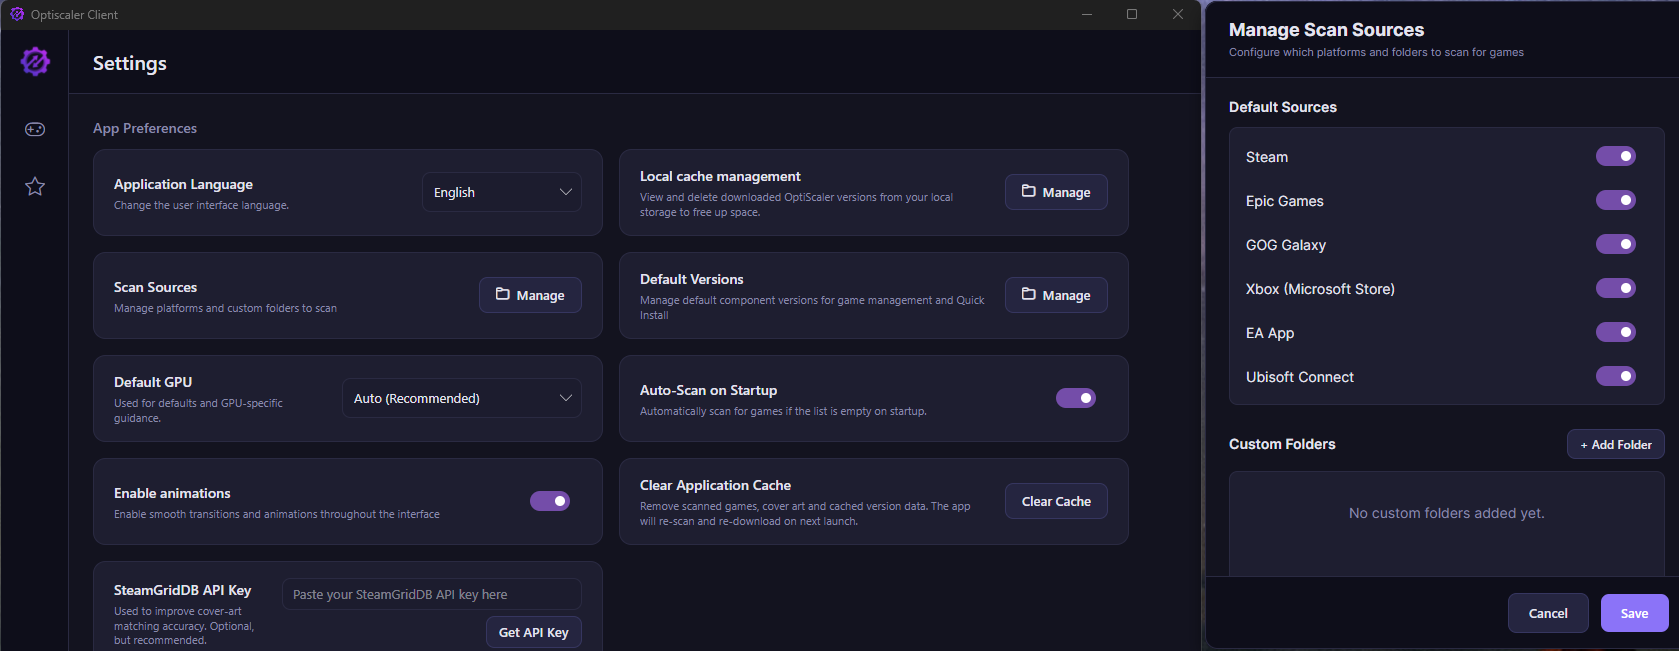Save scan source changes
This screenshot has height=651, width=1679.
[1634, 613]
